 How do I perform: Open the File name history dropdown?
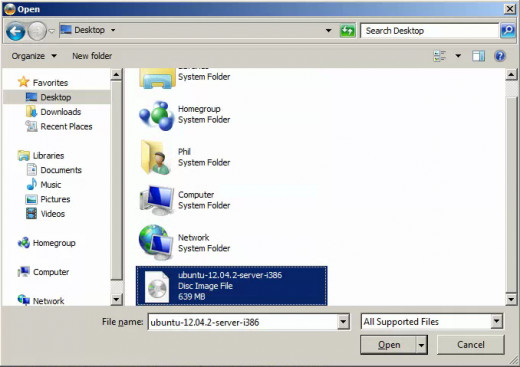coord(343,322)
